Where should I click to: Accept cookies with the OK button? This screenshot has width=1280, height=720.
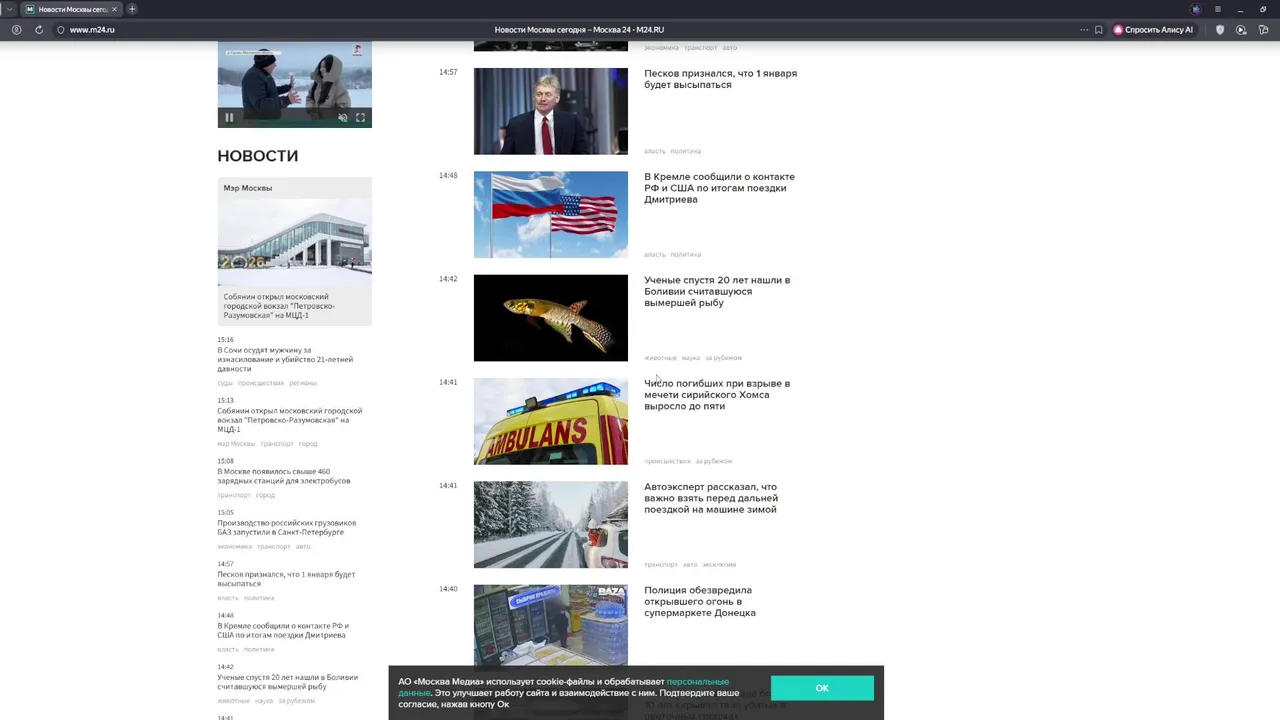[822, 688]
